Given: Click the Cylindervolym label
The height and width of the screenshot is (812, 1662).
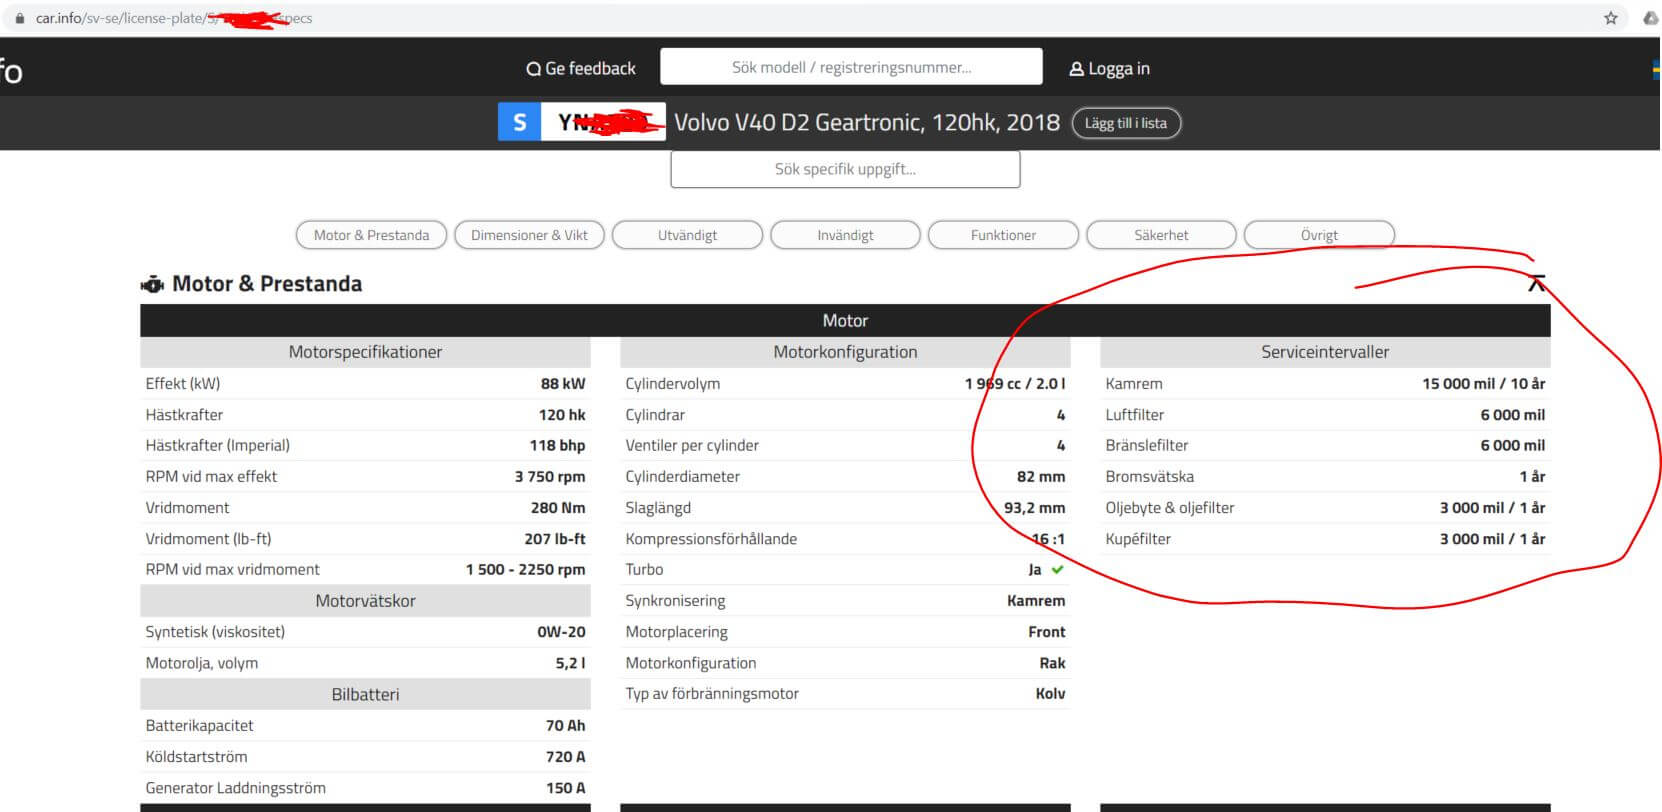Looking at the screenshot, I should (x=673, y=384).
